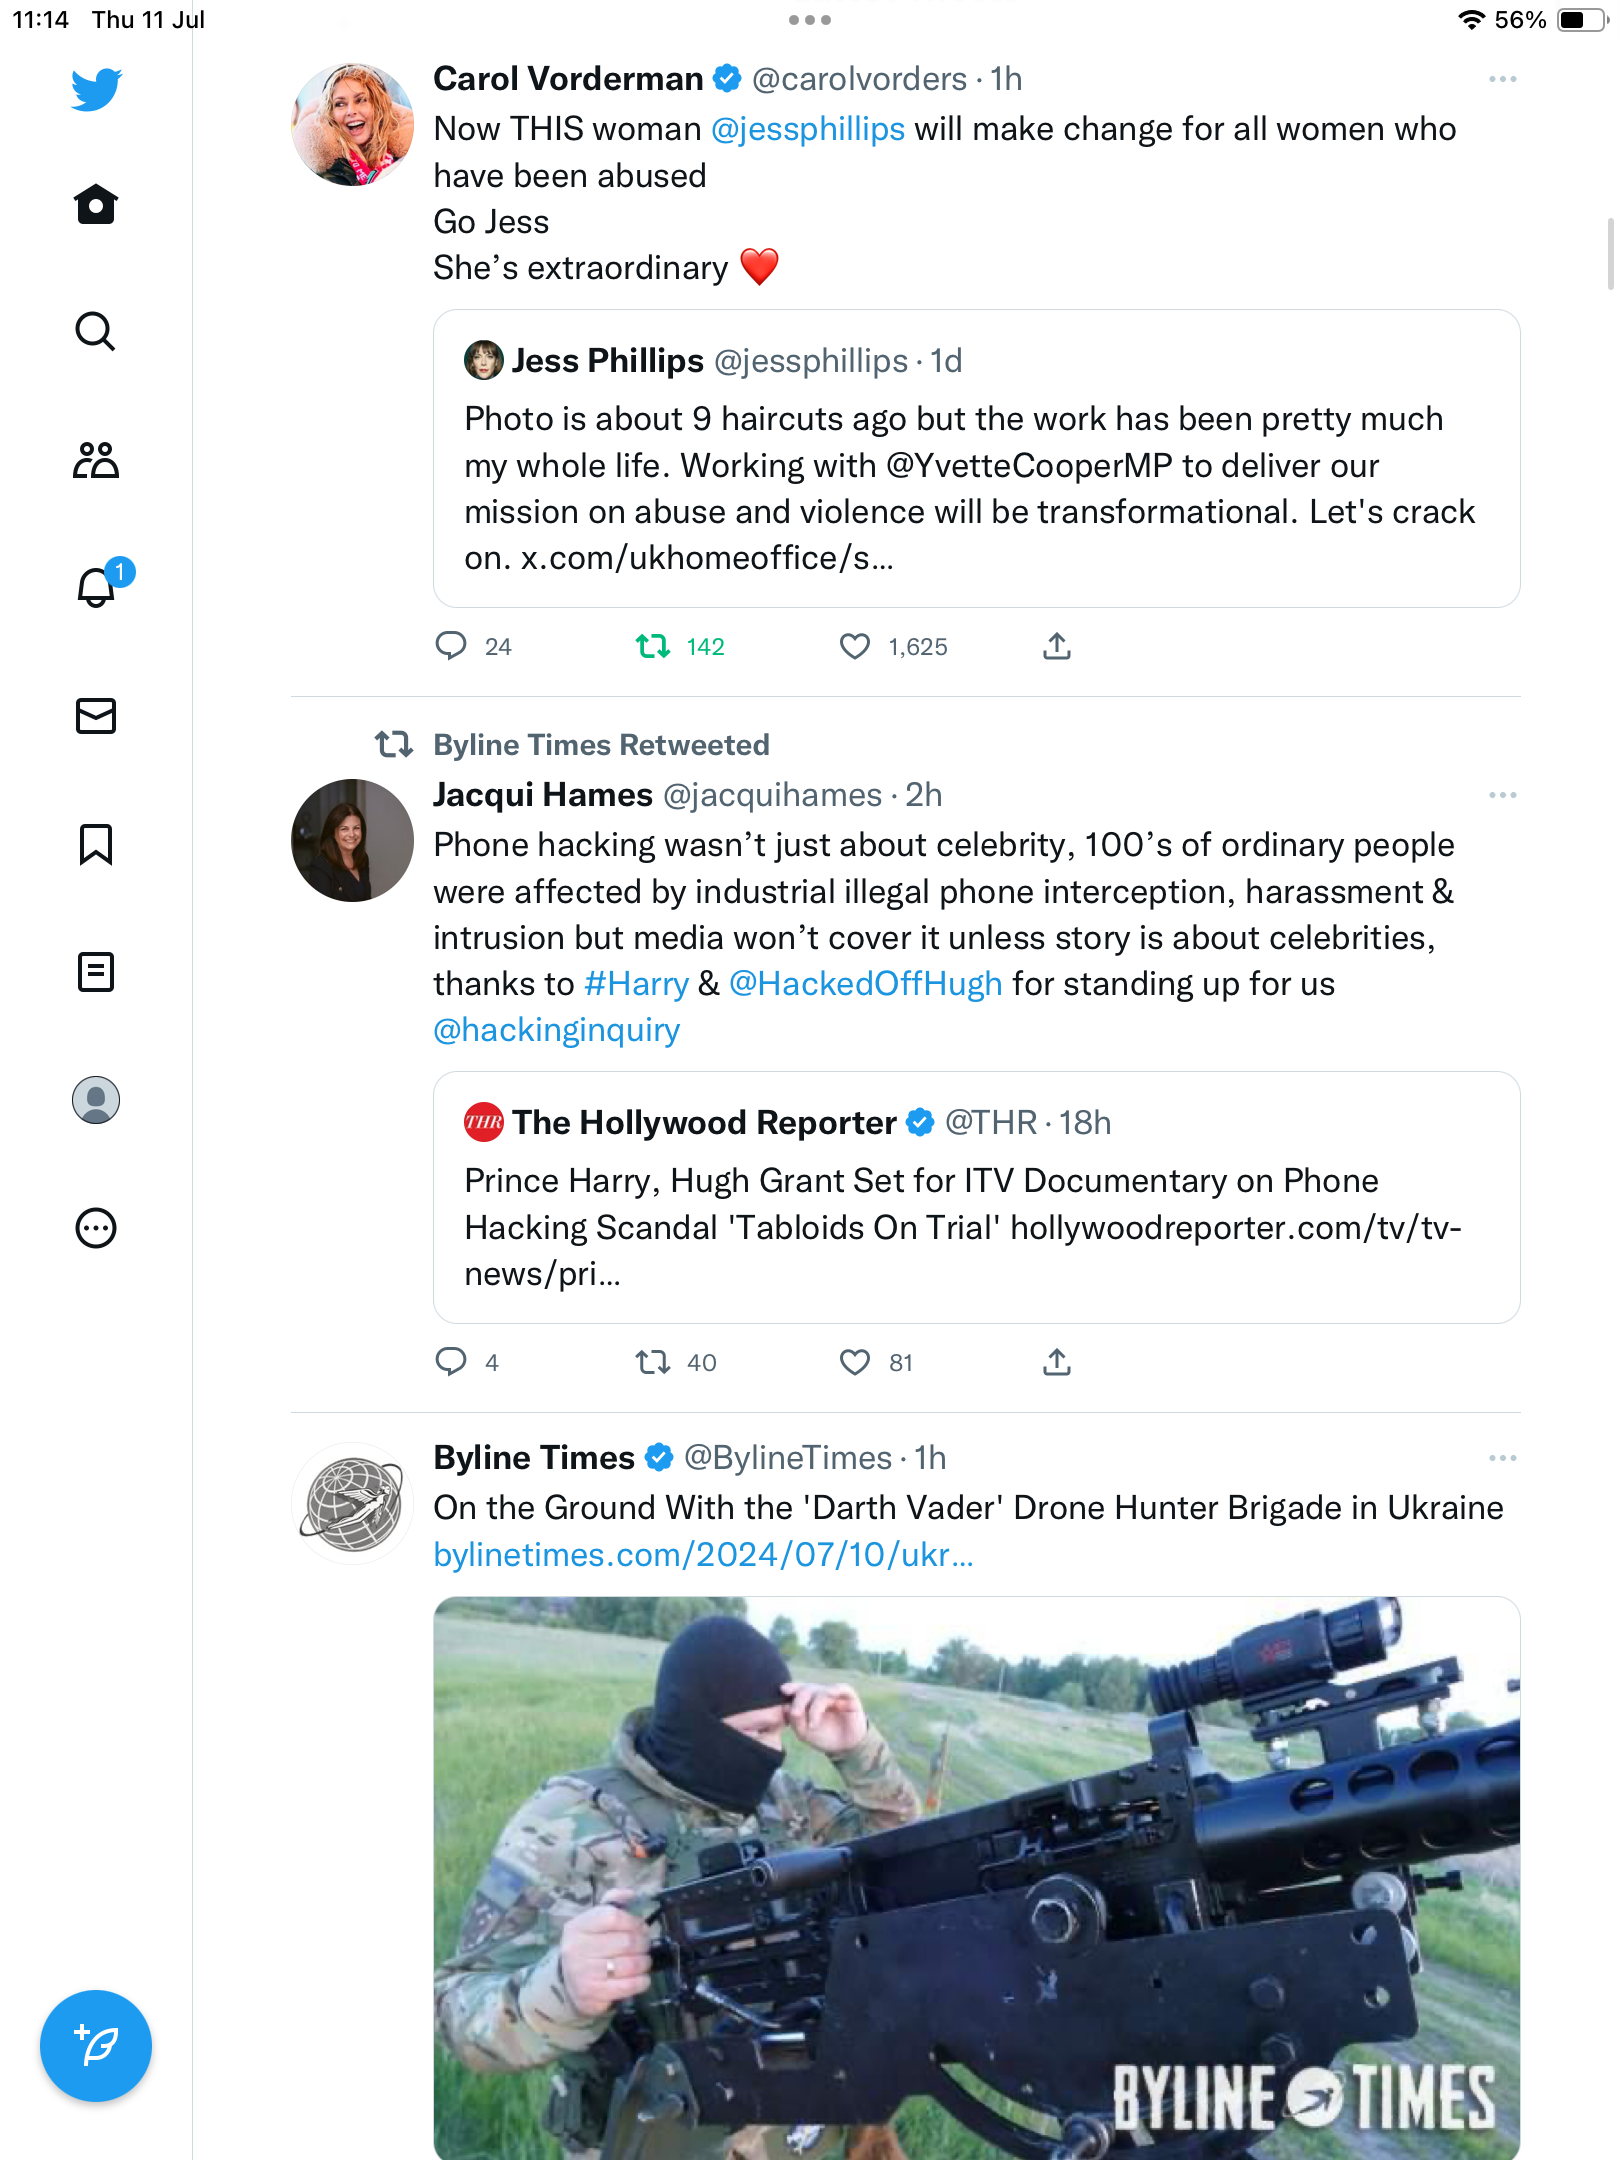Open more options on Jacqui Hames' tweet

1502,795
